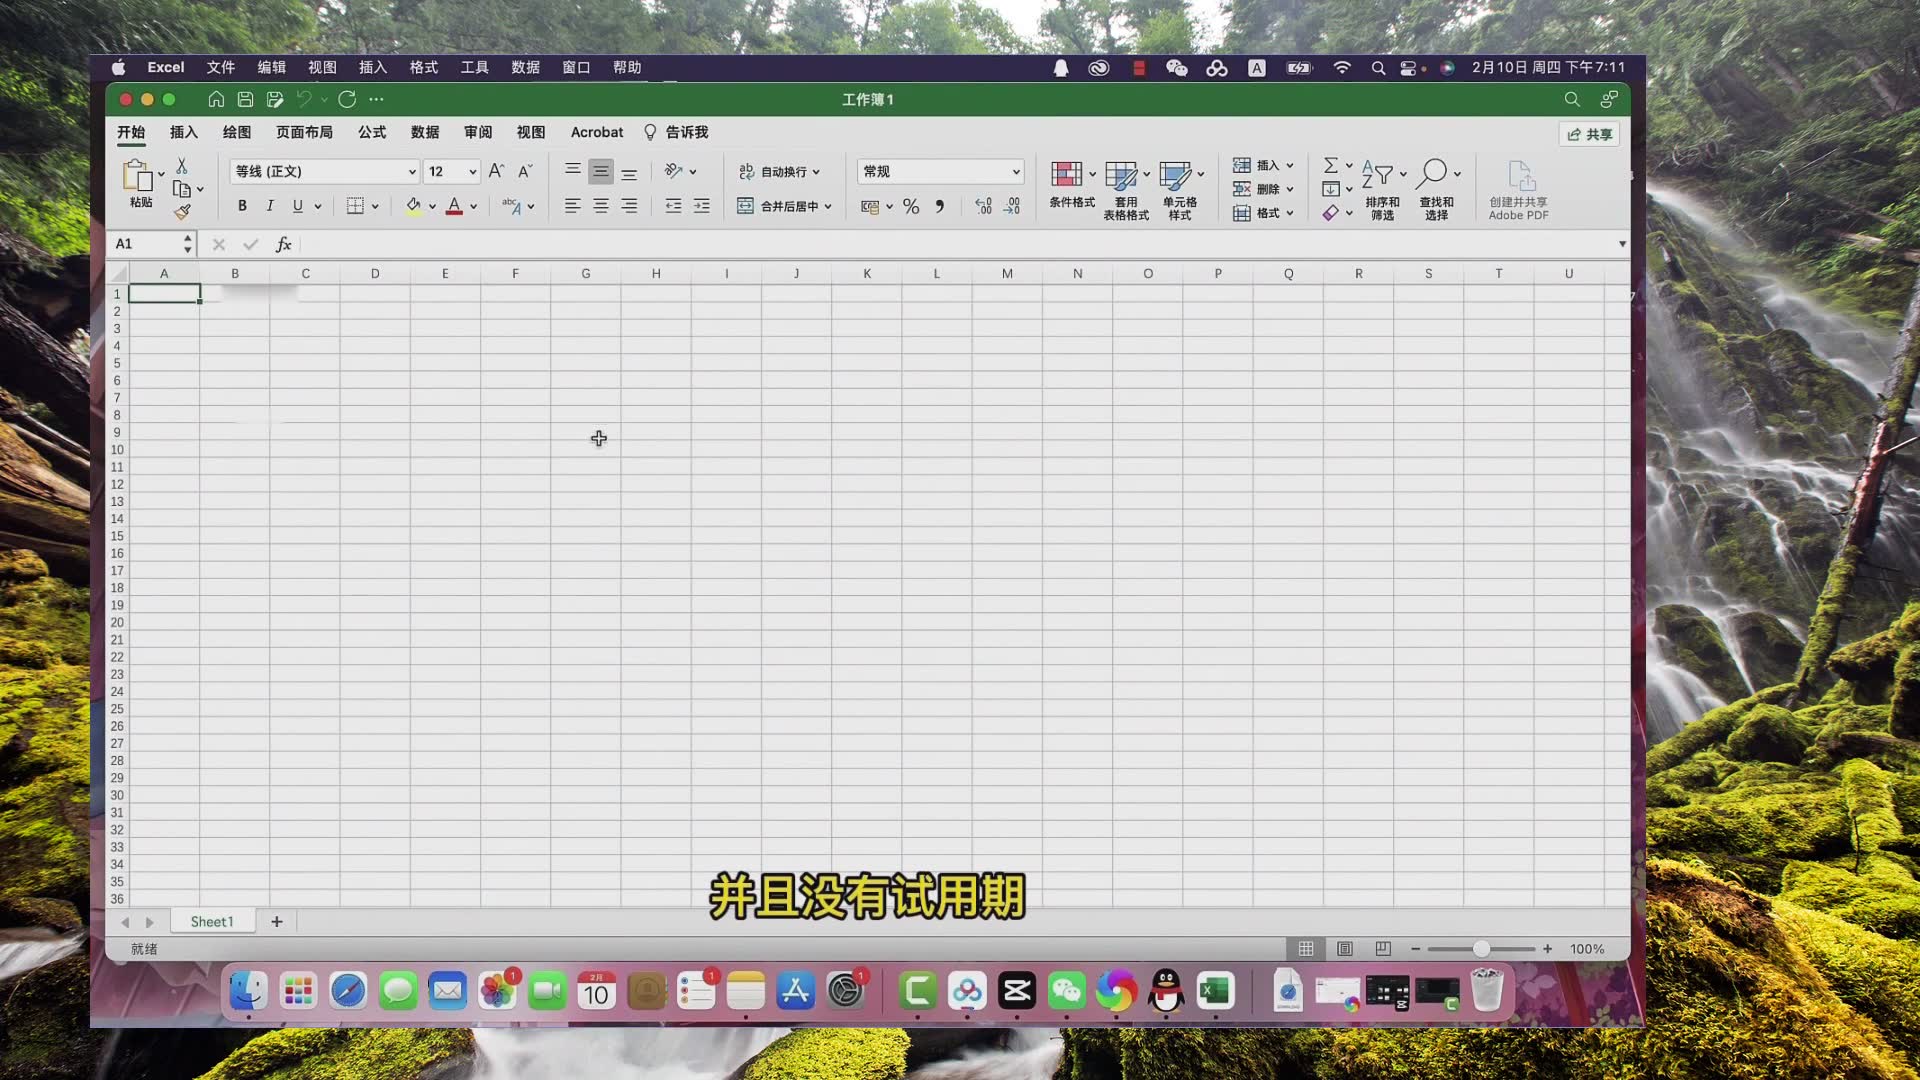Open the 审阅 ribbon tab
Viewport: 1920px width, 1080px height.
[478, 132]
